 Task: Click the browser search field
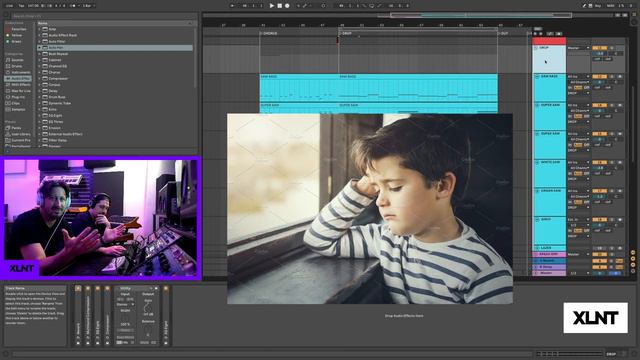(104, 16)
